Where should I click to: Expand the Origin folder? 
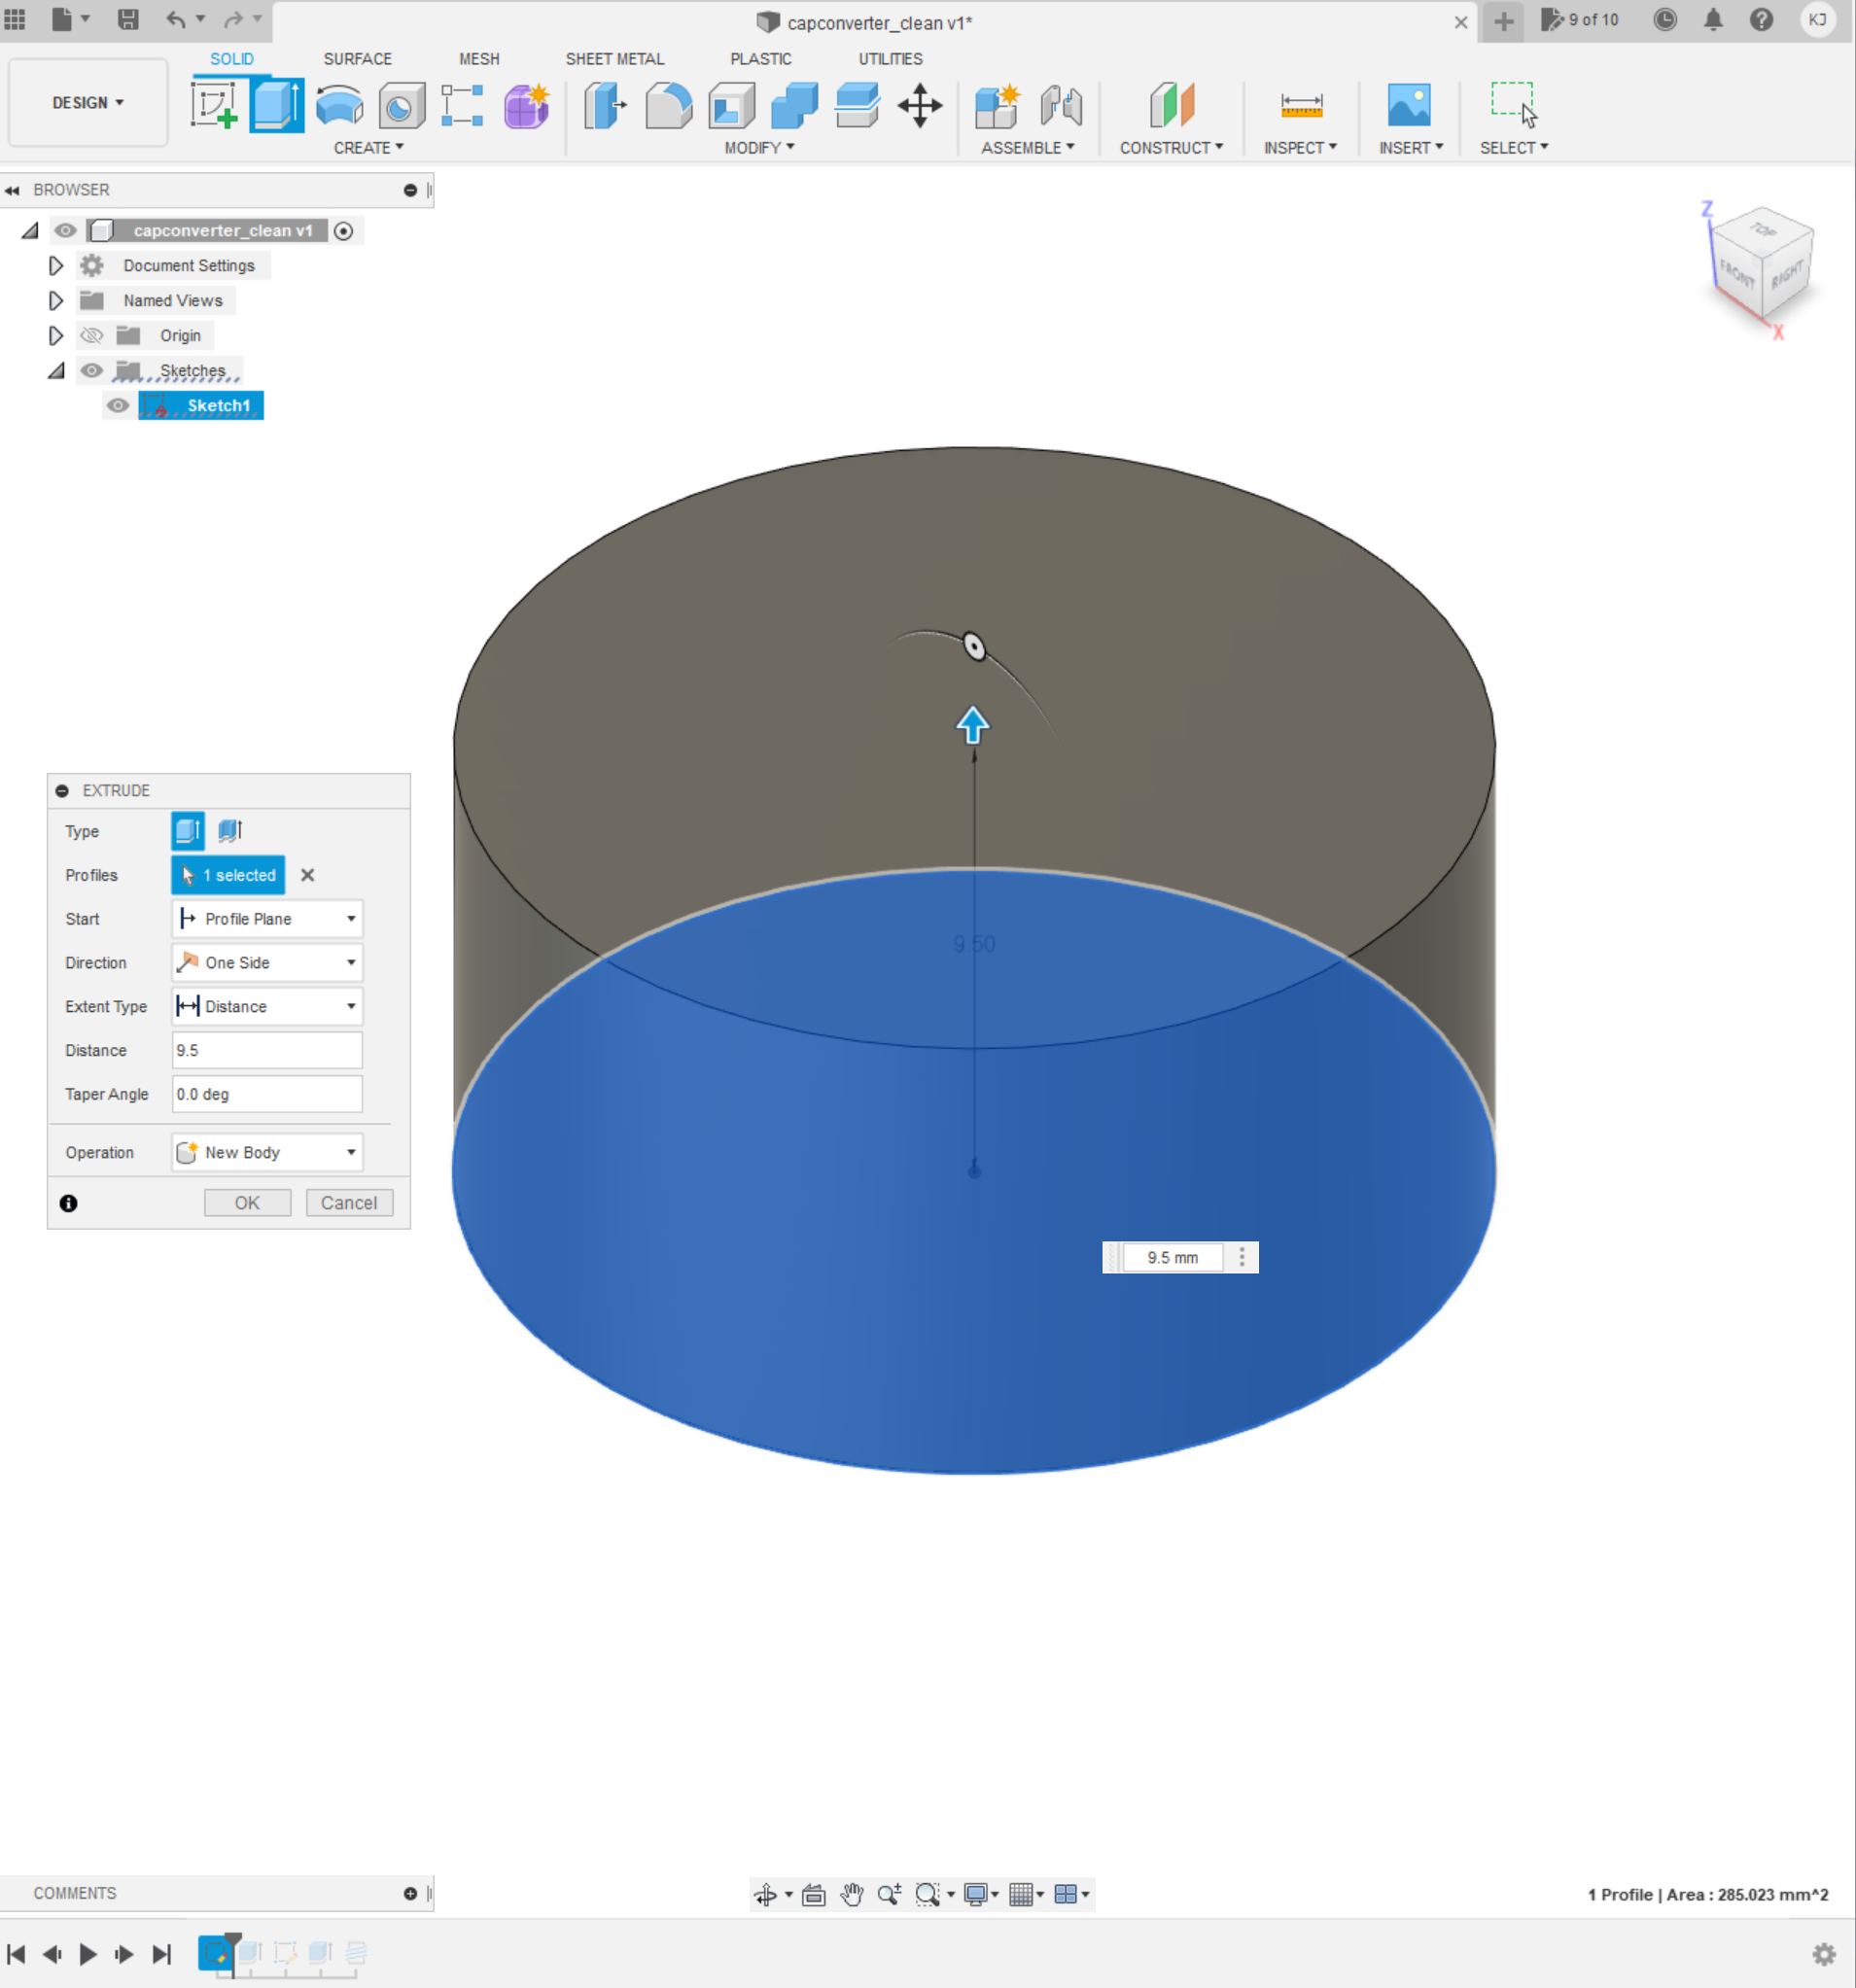56,336
